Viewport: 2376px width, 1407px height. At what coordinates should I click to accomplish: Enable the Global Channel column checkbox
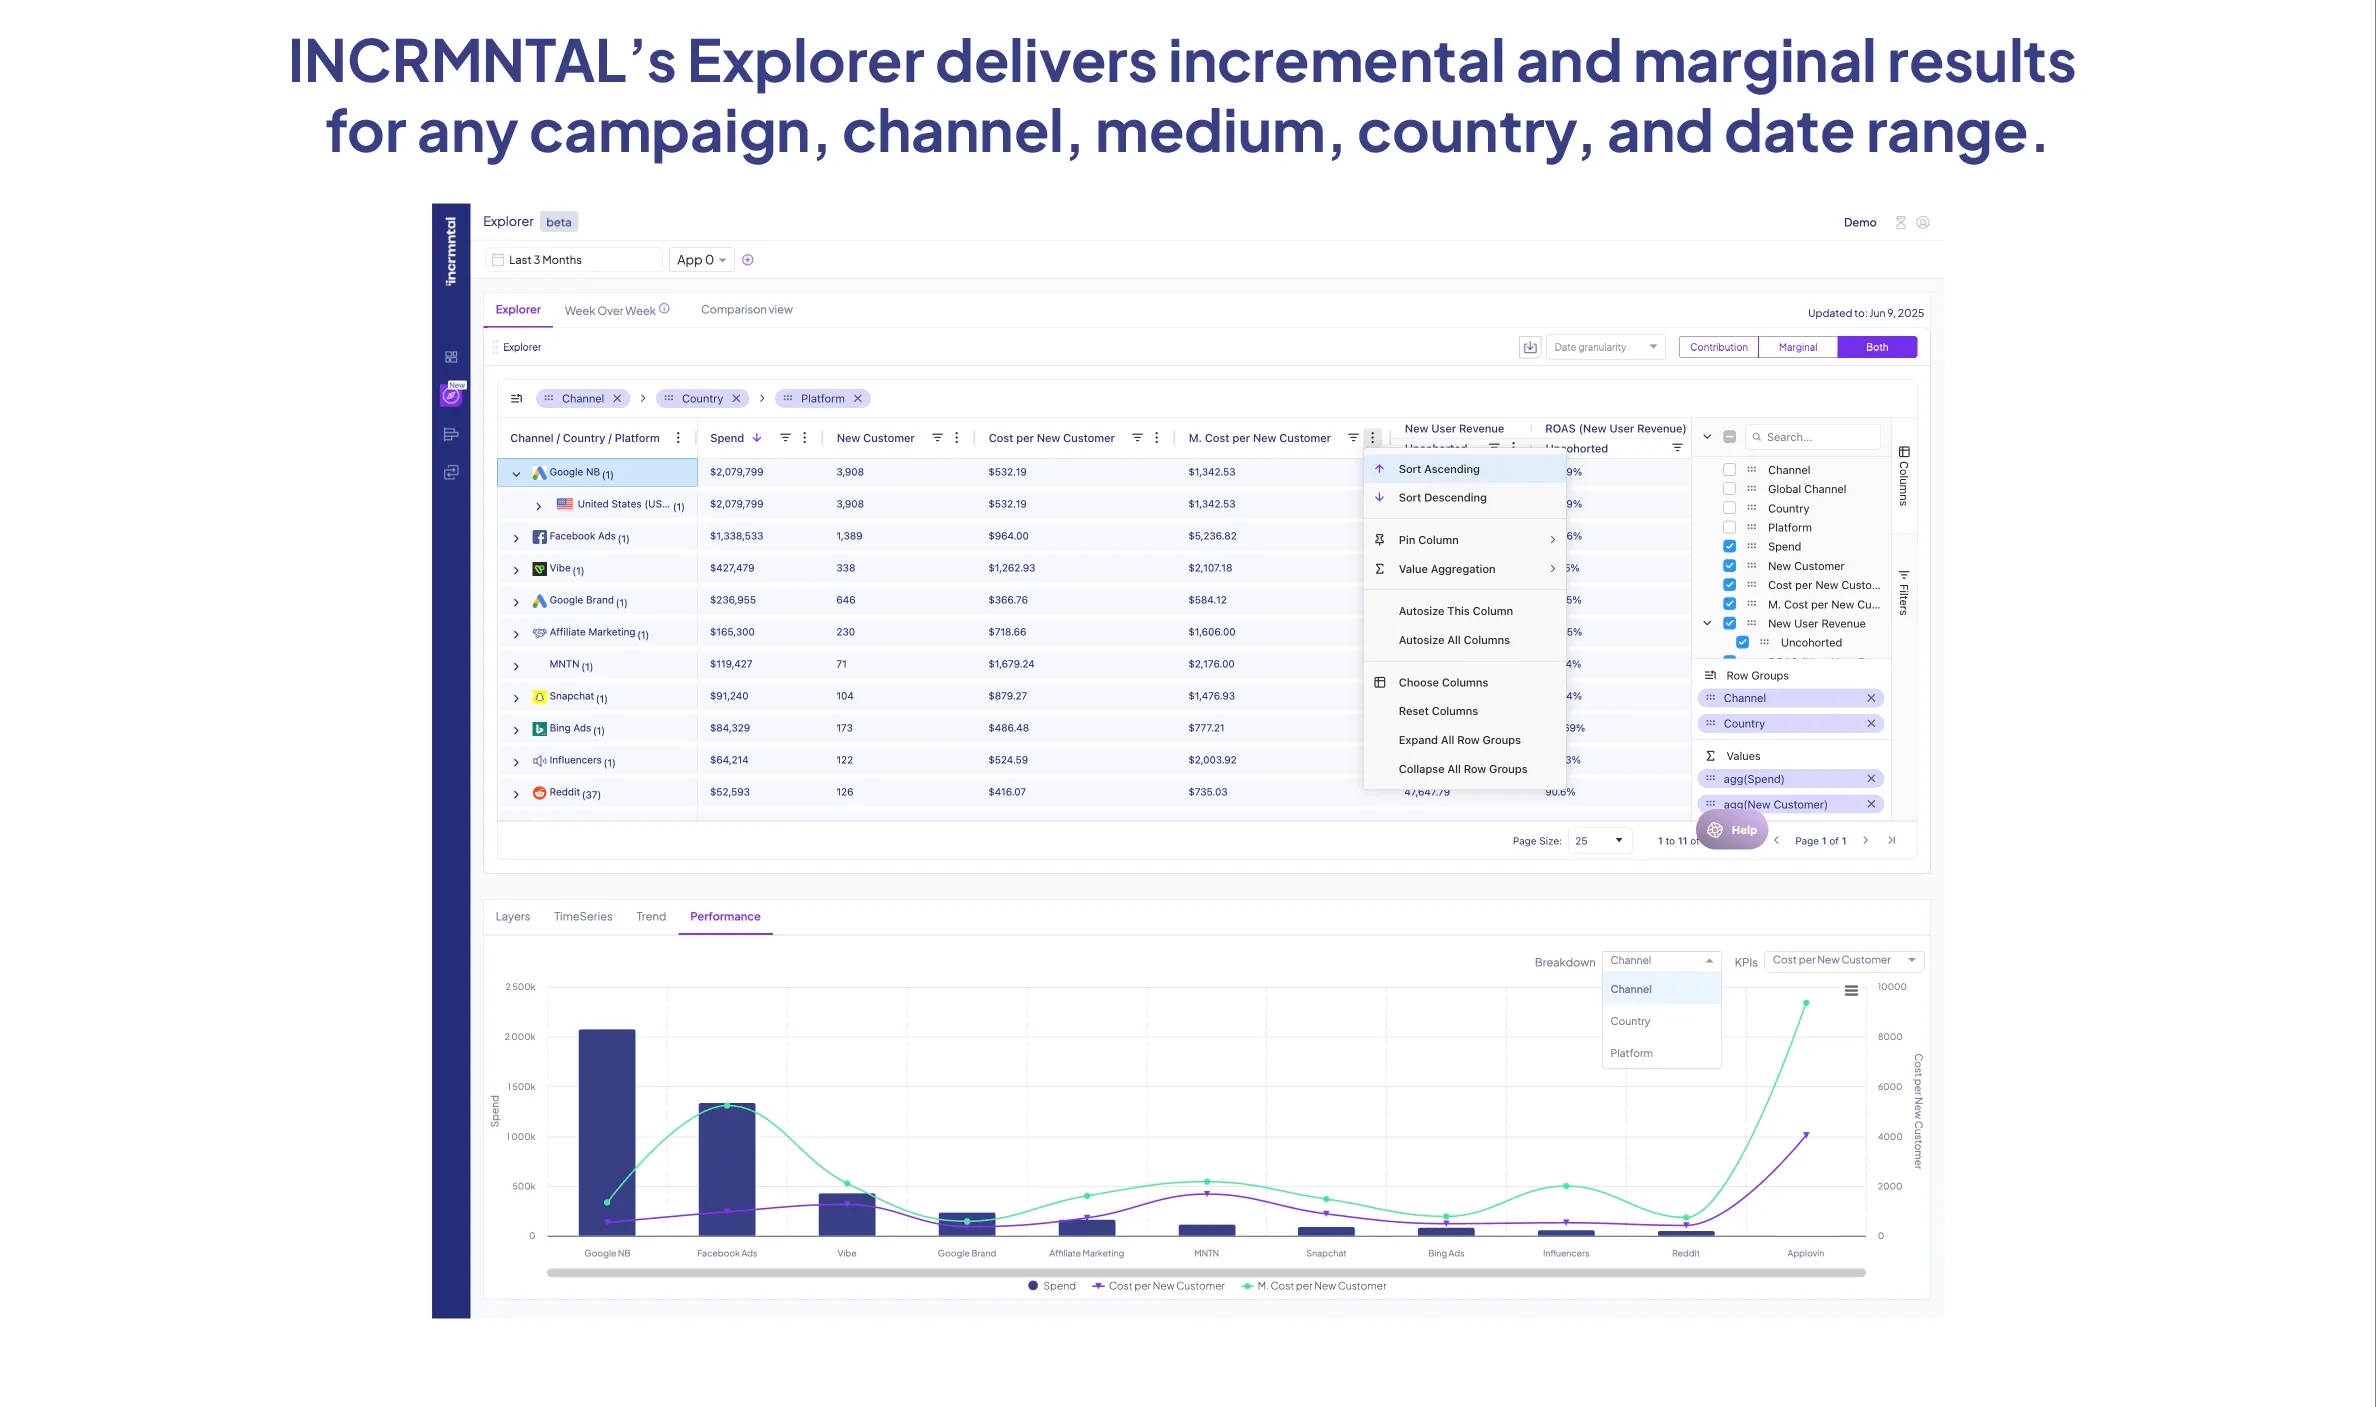1729,489
